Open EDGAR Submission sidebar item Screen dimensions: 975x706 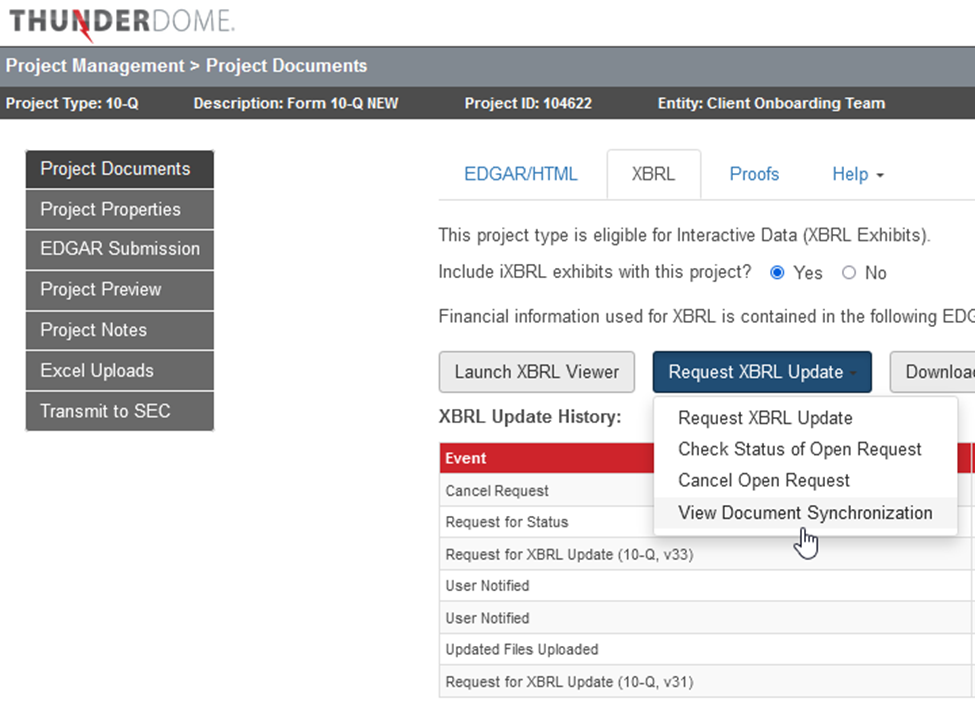119,249
